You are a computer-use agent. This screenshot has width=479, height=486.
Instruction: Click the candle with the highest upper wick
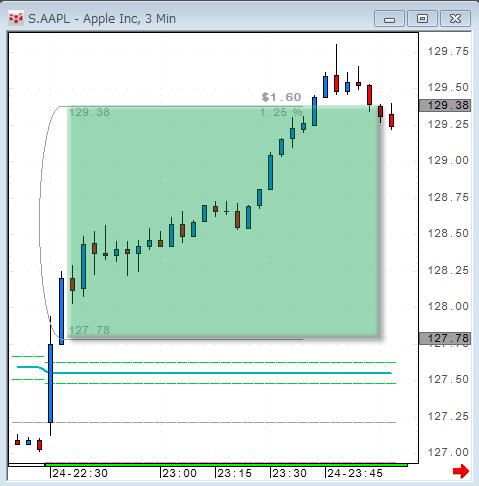pos(336,83)
